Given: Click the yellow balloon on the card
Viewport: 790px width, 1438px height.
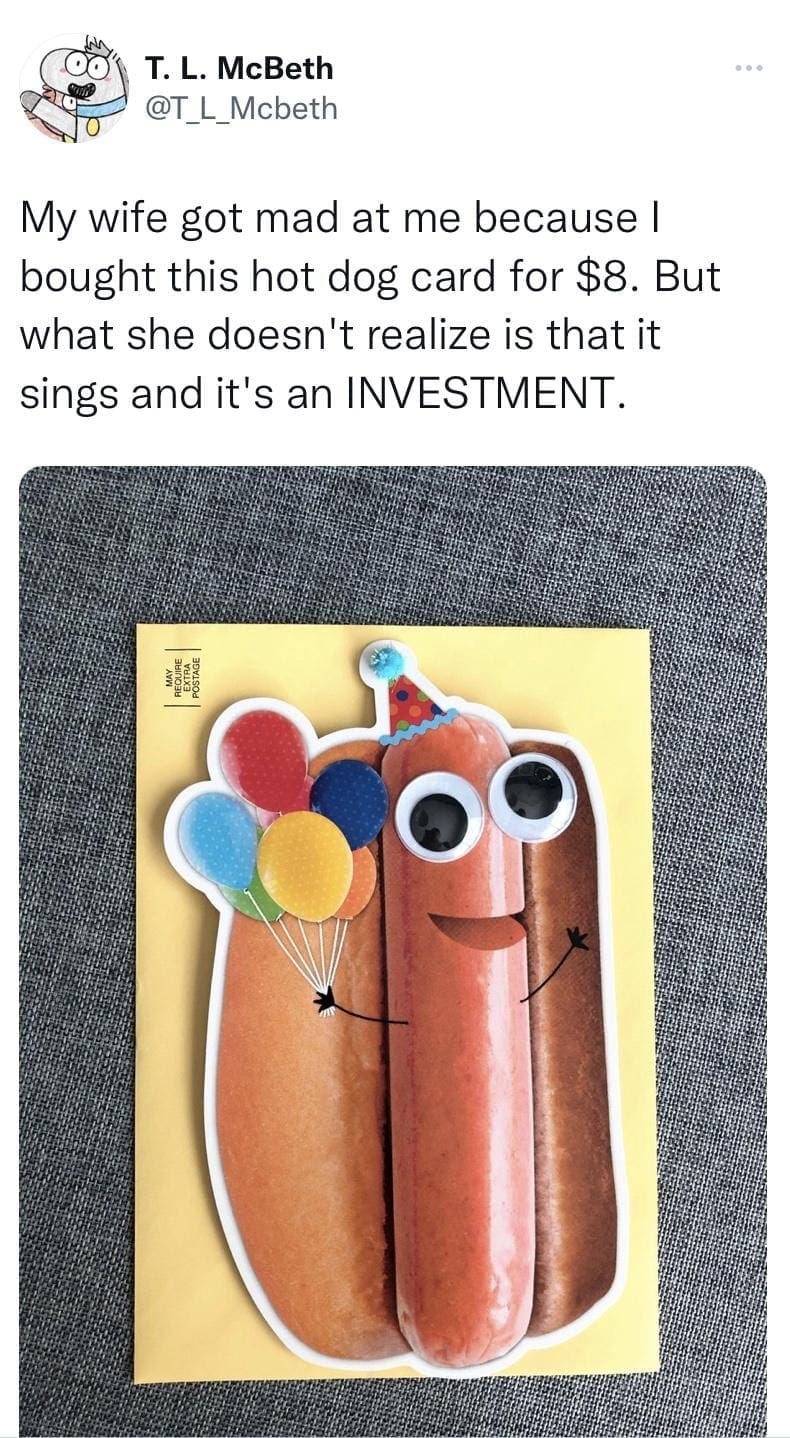Looking at the screenshot, I should click(304, 864).
